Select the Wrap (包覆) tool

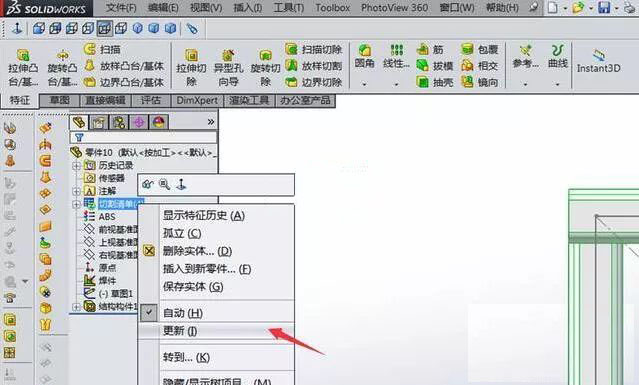480,49
